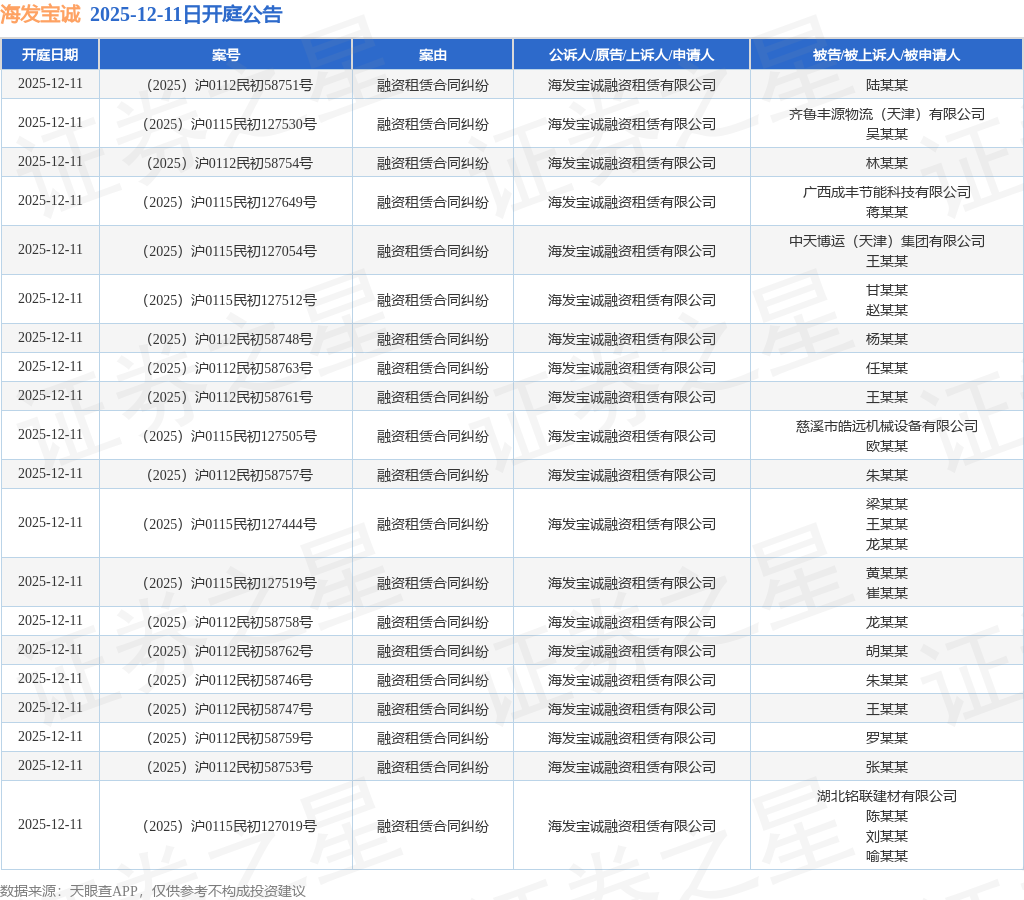Click defendant 齐鲁丰源物流（天津）有限公司
The height and width of the screenshot is (900, 1024).
tap(886, 114)
